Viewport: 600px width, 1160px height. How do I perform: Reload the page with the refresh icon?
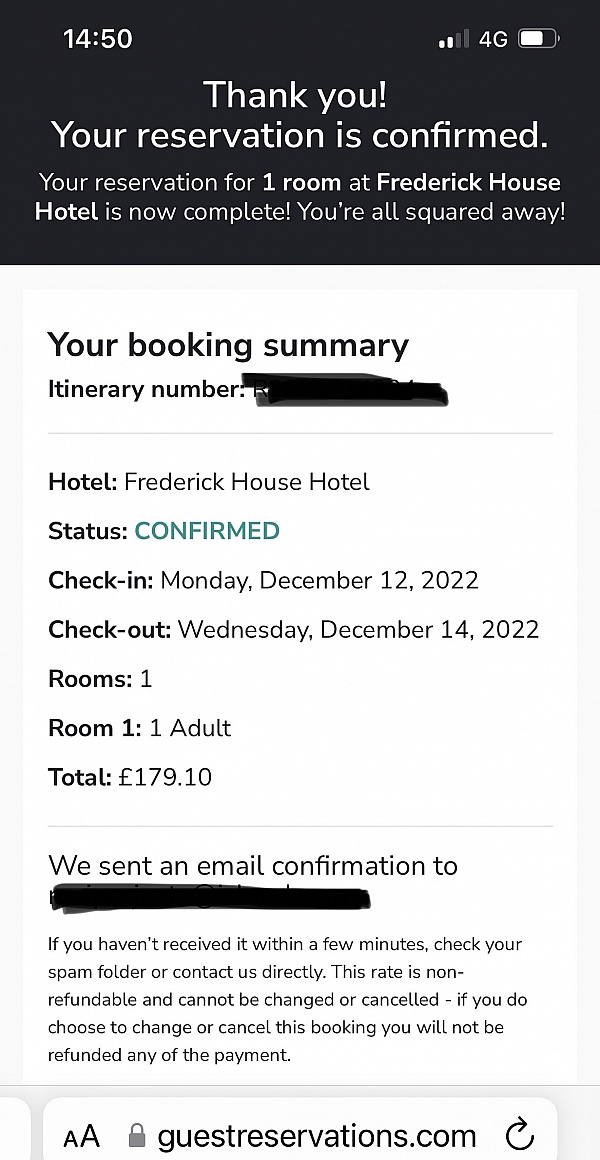coord(519,1135)
